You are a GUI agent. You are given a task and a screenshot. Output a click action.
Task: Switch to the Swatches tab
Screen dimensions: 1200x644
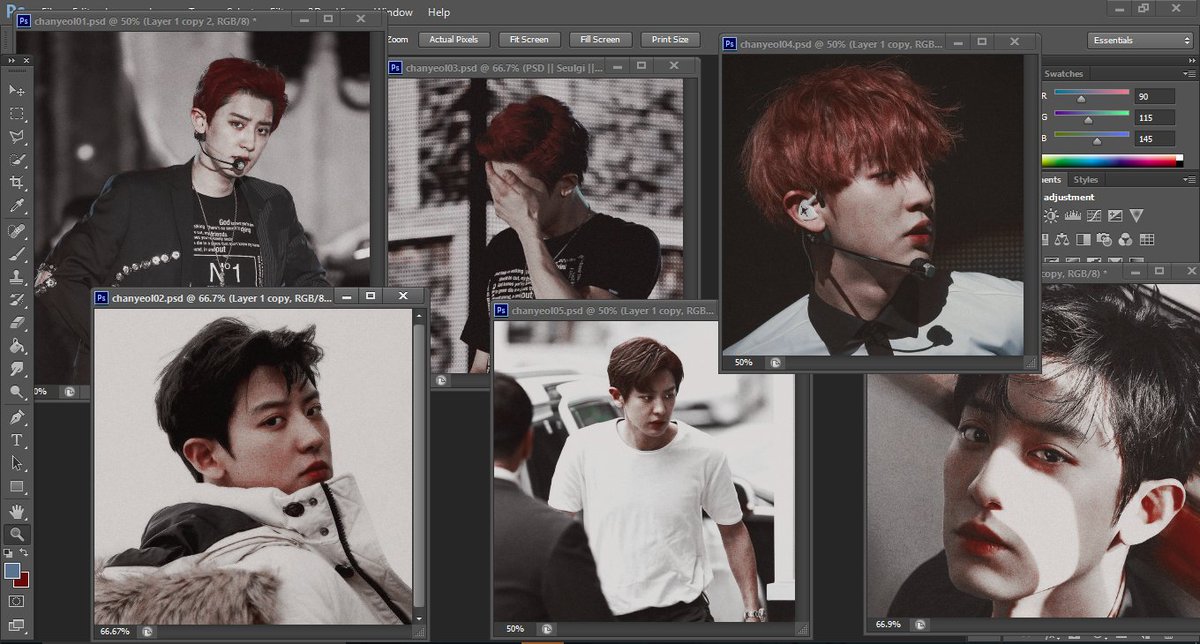1063,74
